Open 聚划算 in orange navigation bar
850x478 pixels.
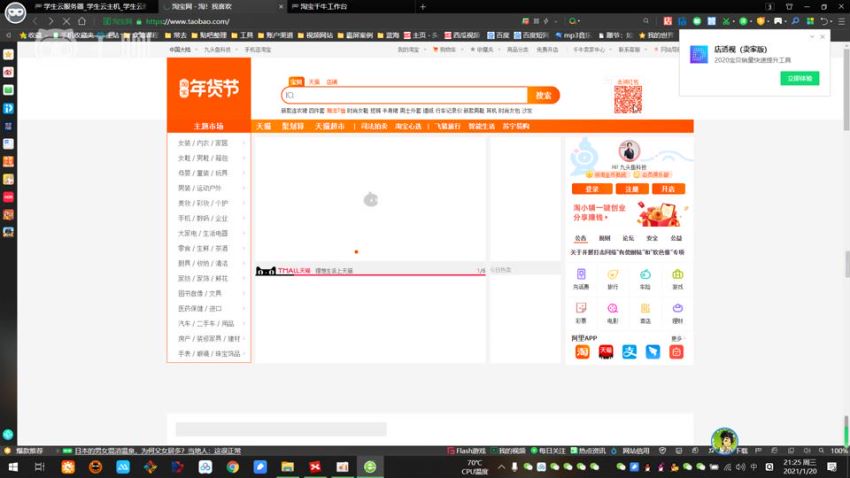point(293,126)
